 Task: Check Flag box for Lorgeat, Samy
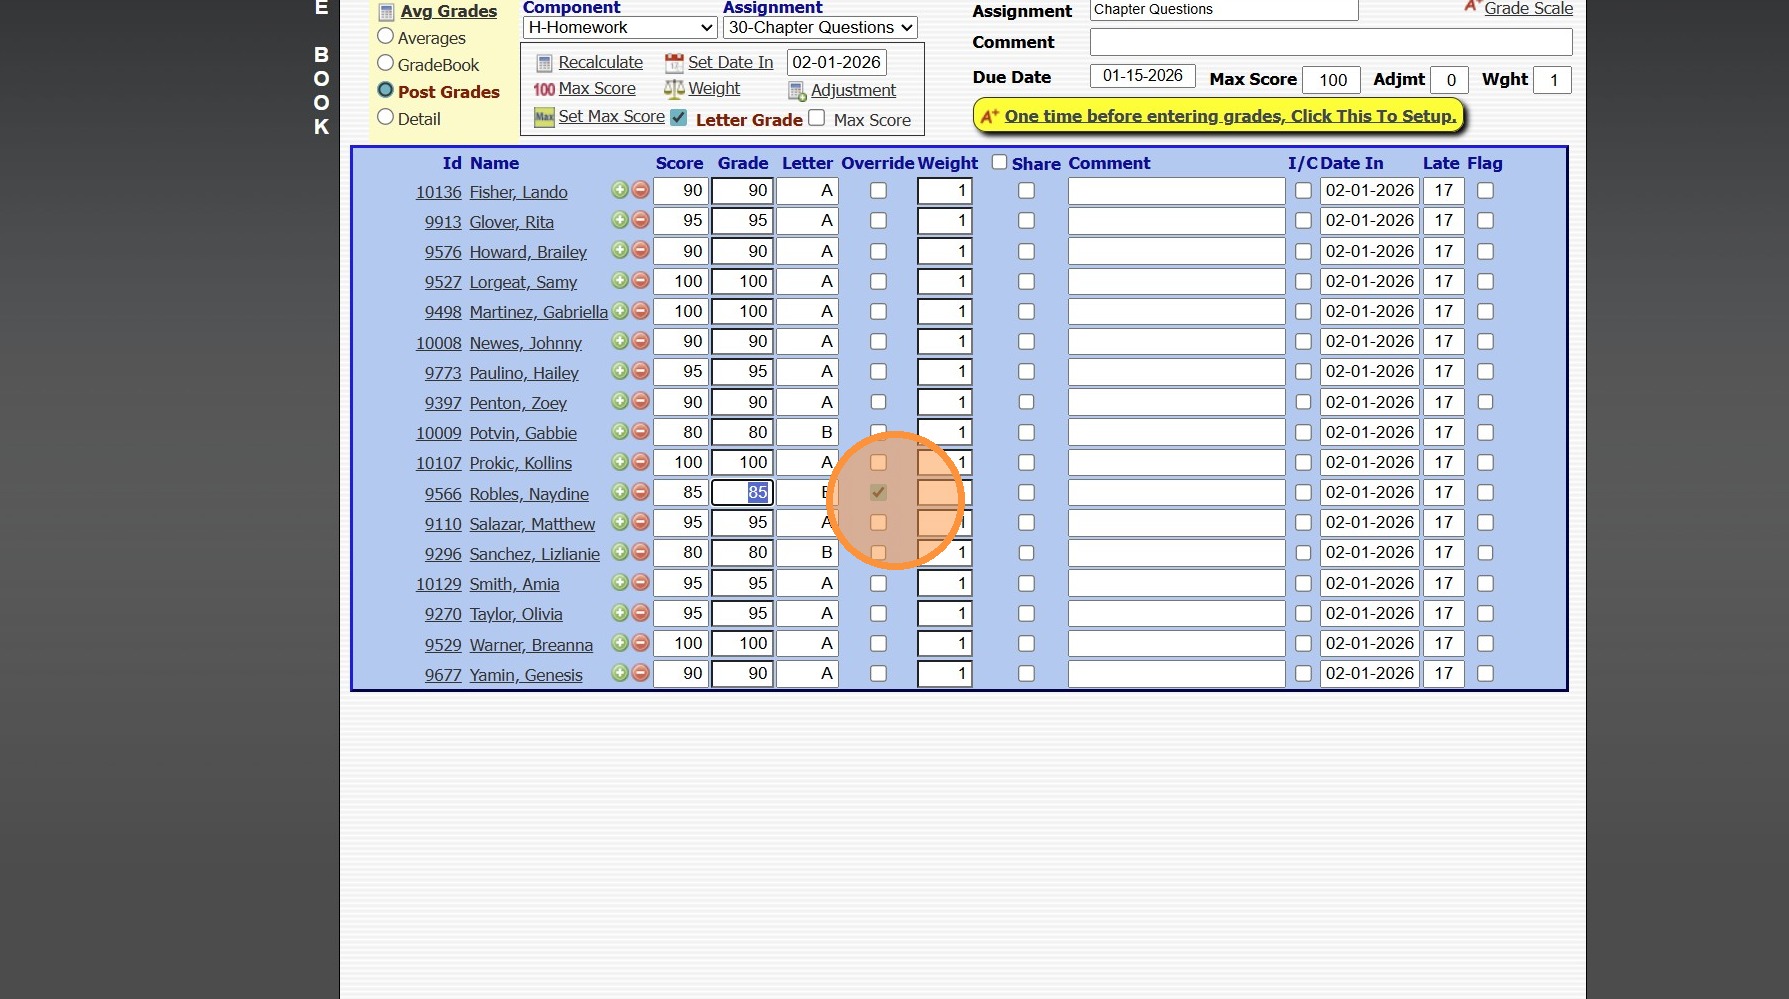click(x=1485, y=281)
